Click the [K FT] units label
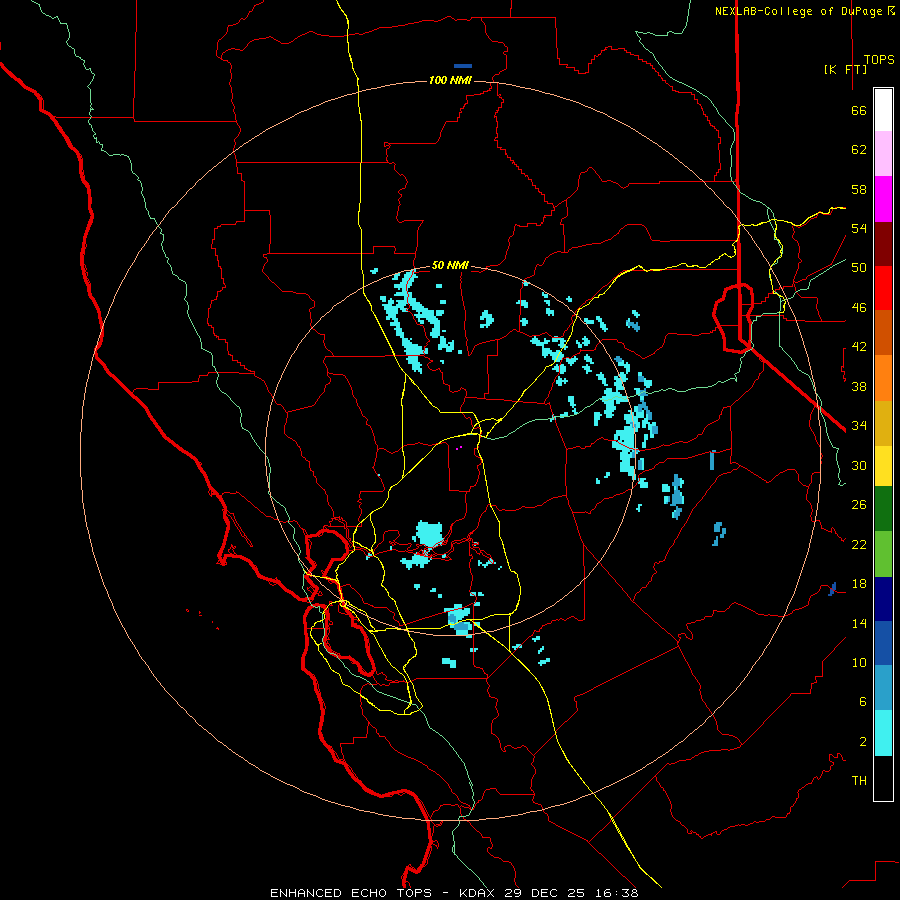 pyautogui.click(x=845, y=69)
